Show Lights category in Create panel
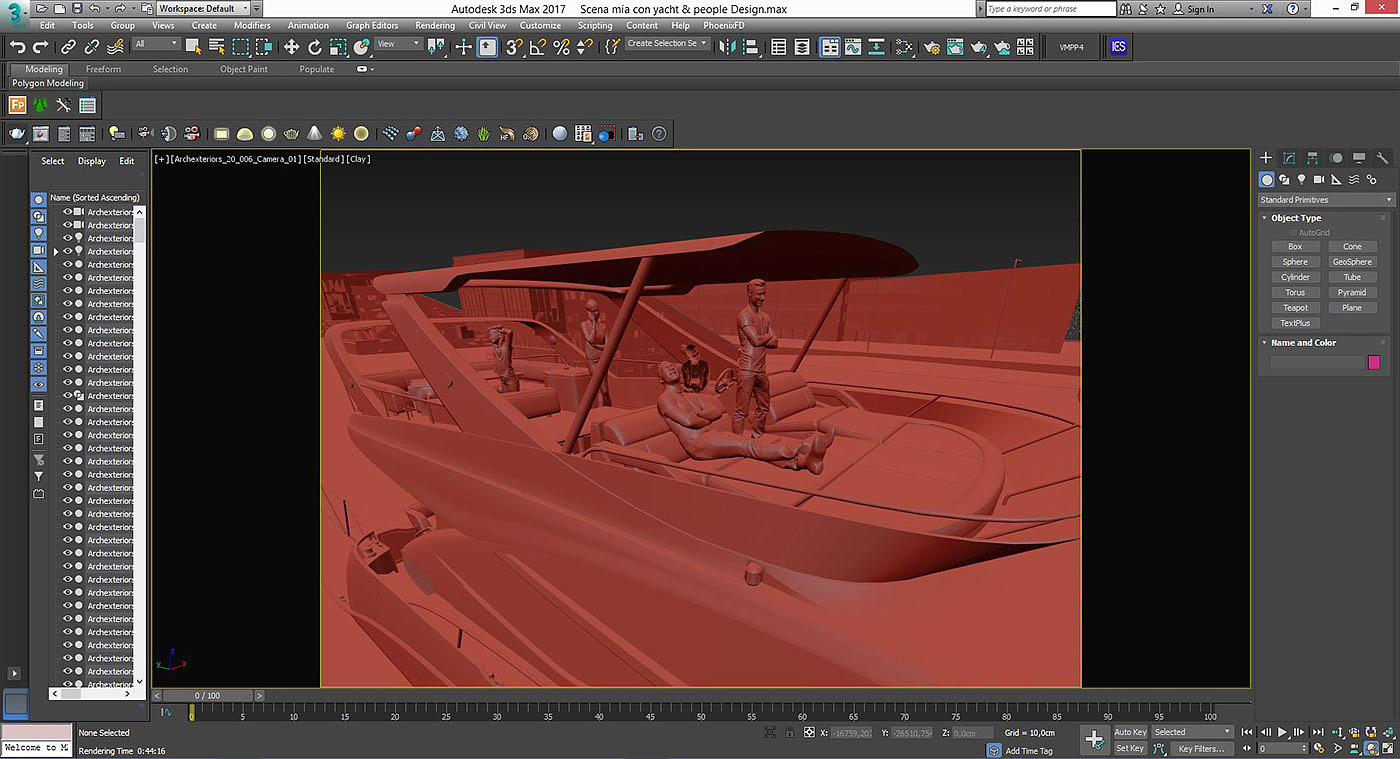The height and width of the screenshot is (759, 1400). [x=1301, y=179]
